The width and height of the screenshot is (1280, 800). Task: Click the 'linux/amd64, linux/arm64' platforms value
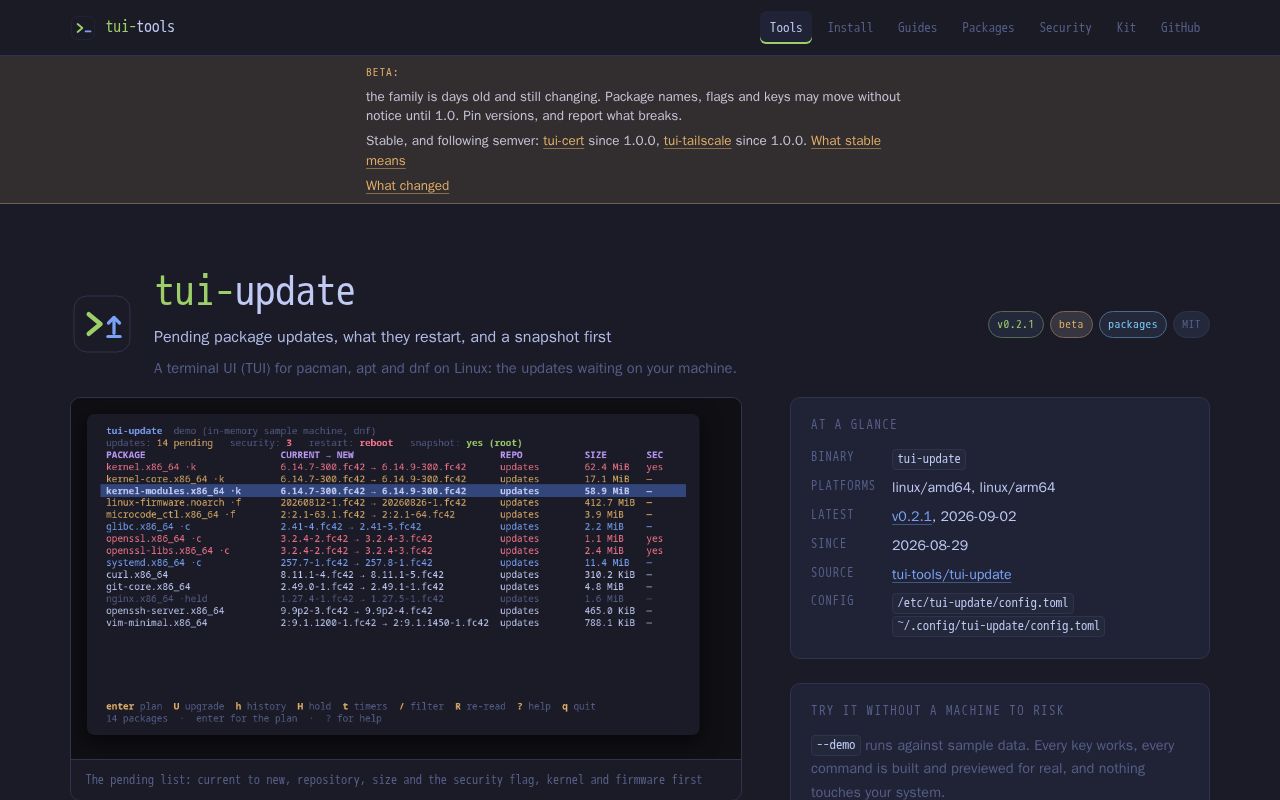[973, 488]
